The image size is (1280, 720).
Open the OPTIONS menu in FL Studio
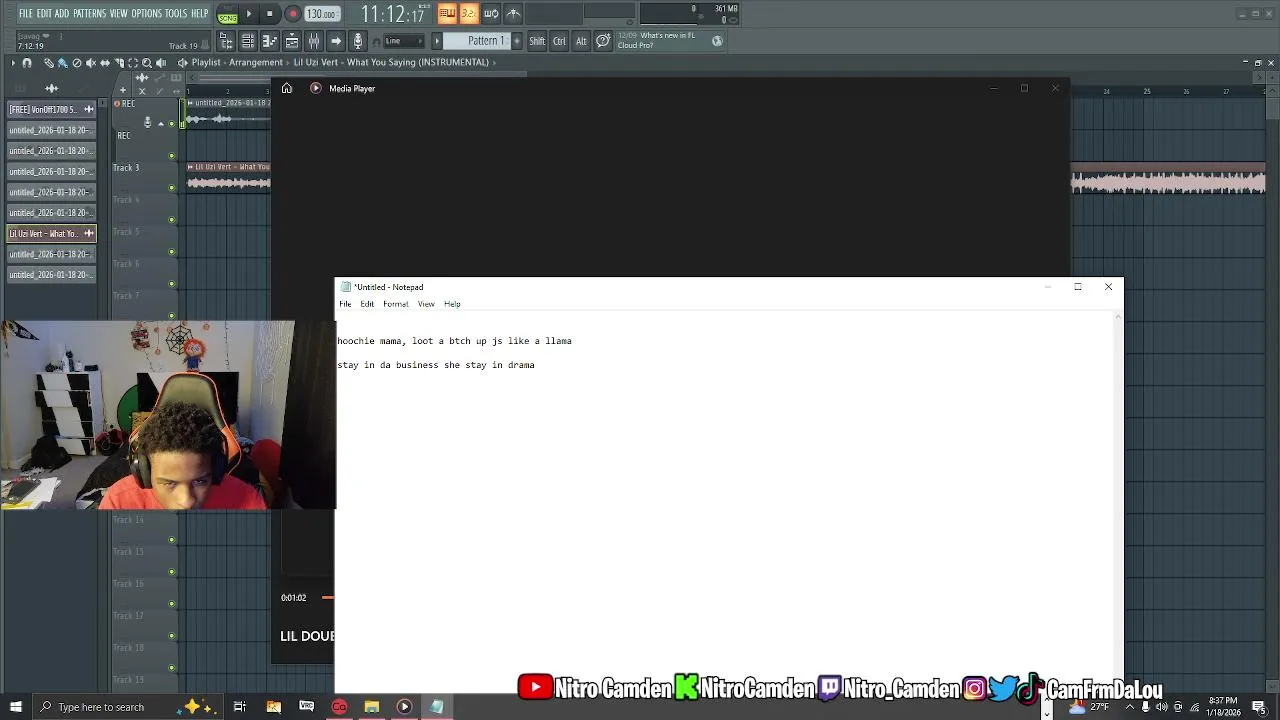pos(146,14)
